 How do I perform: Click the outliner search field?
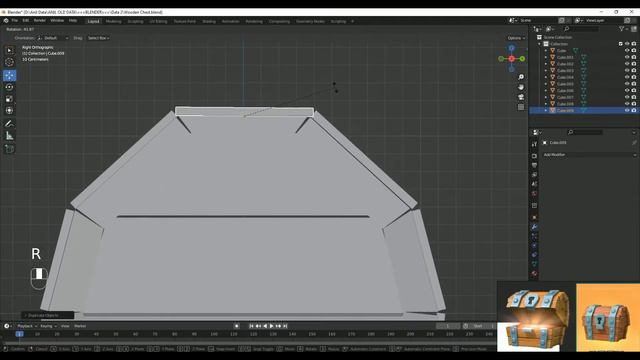coord(581,29)
